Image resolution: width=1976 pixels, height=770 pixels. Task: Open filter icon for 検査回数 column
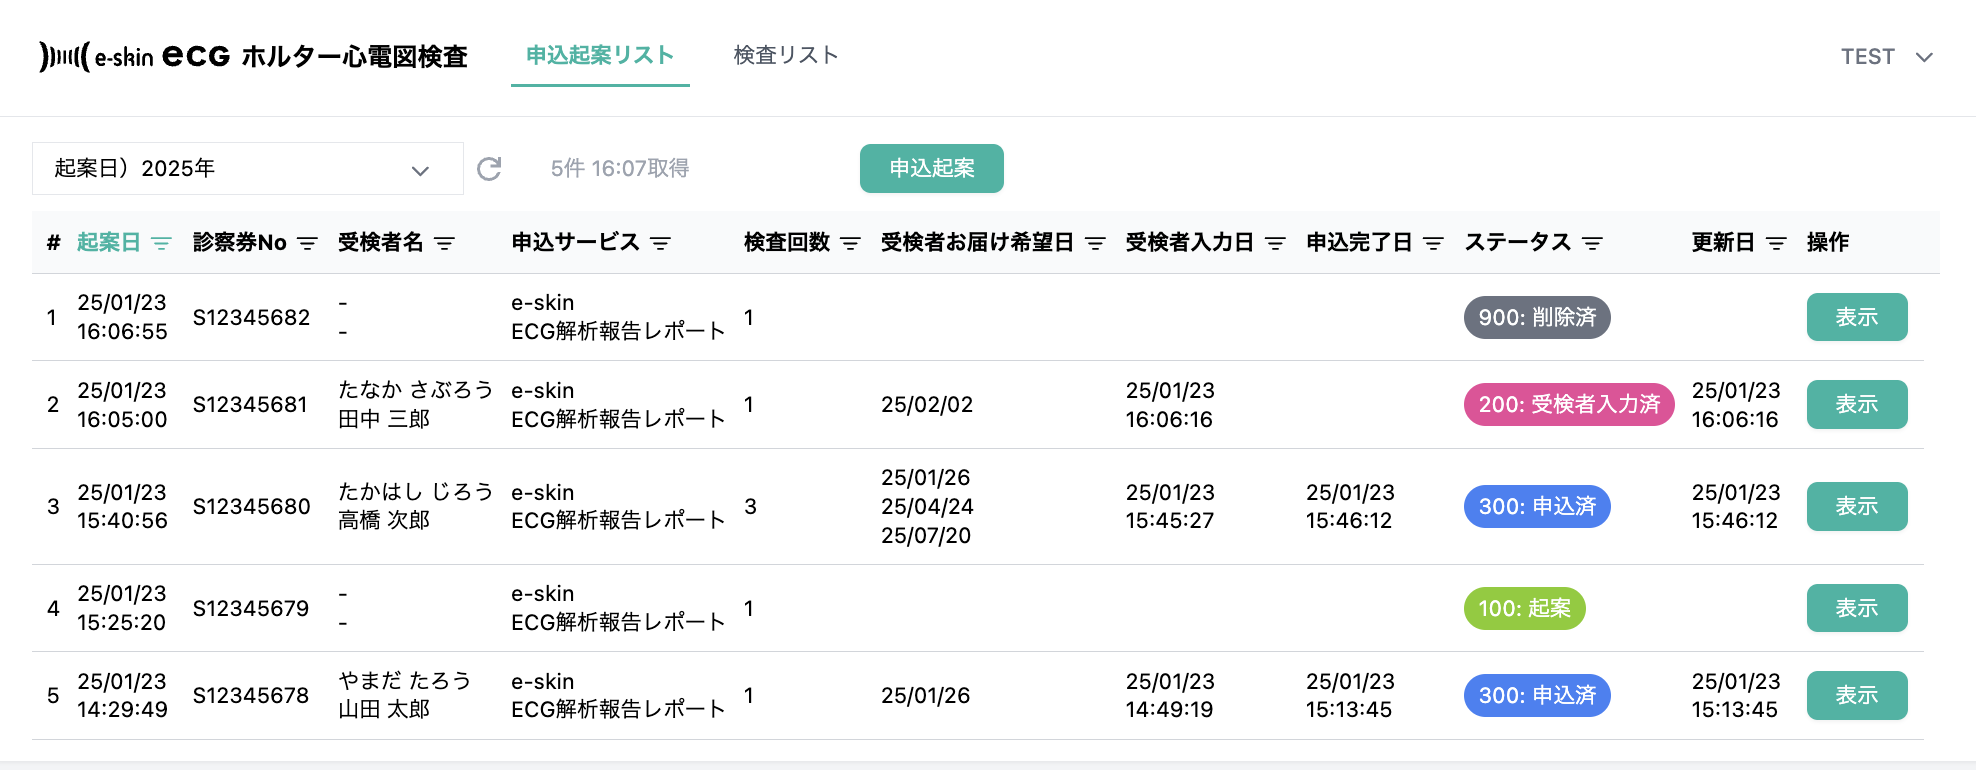coord(850,243)
